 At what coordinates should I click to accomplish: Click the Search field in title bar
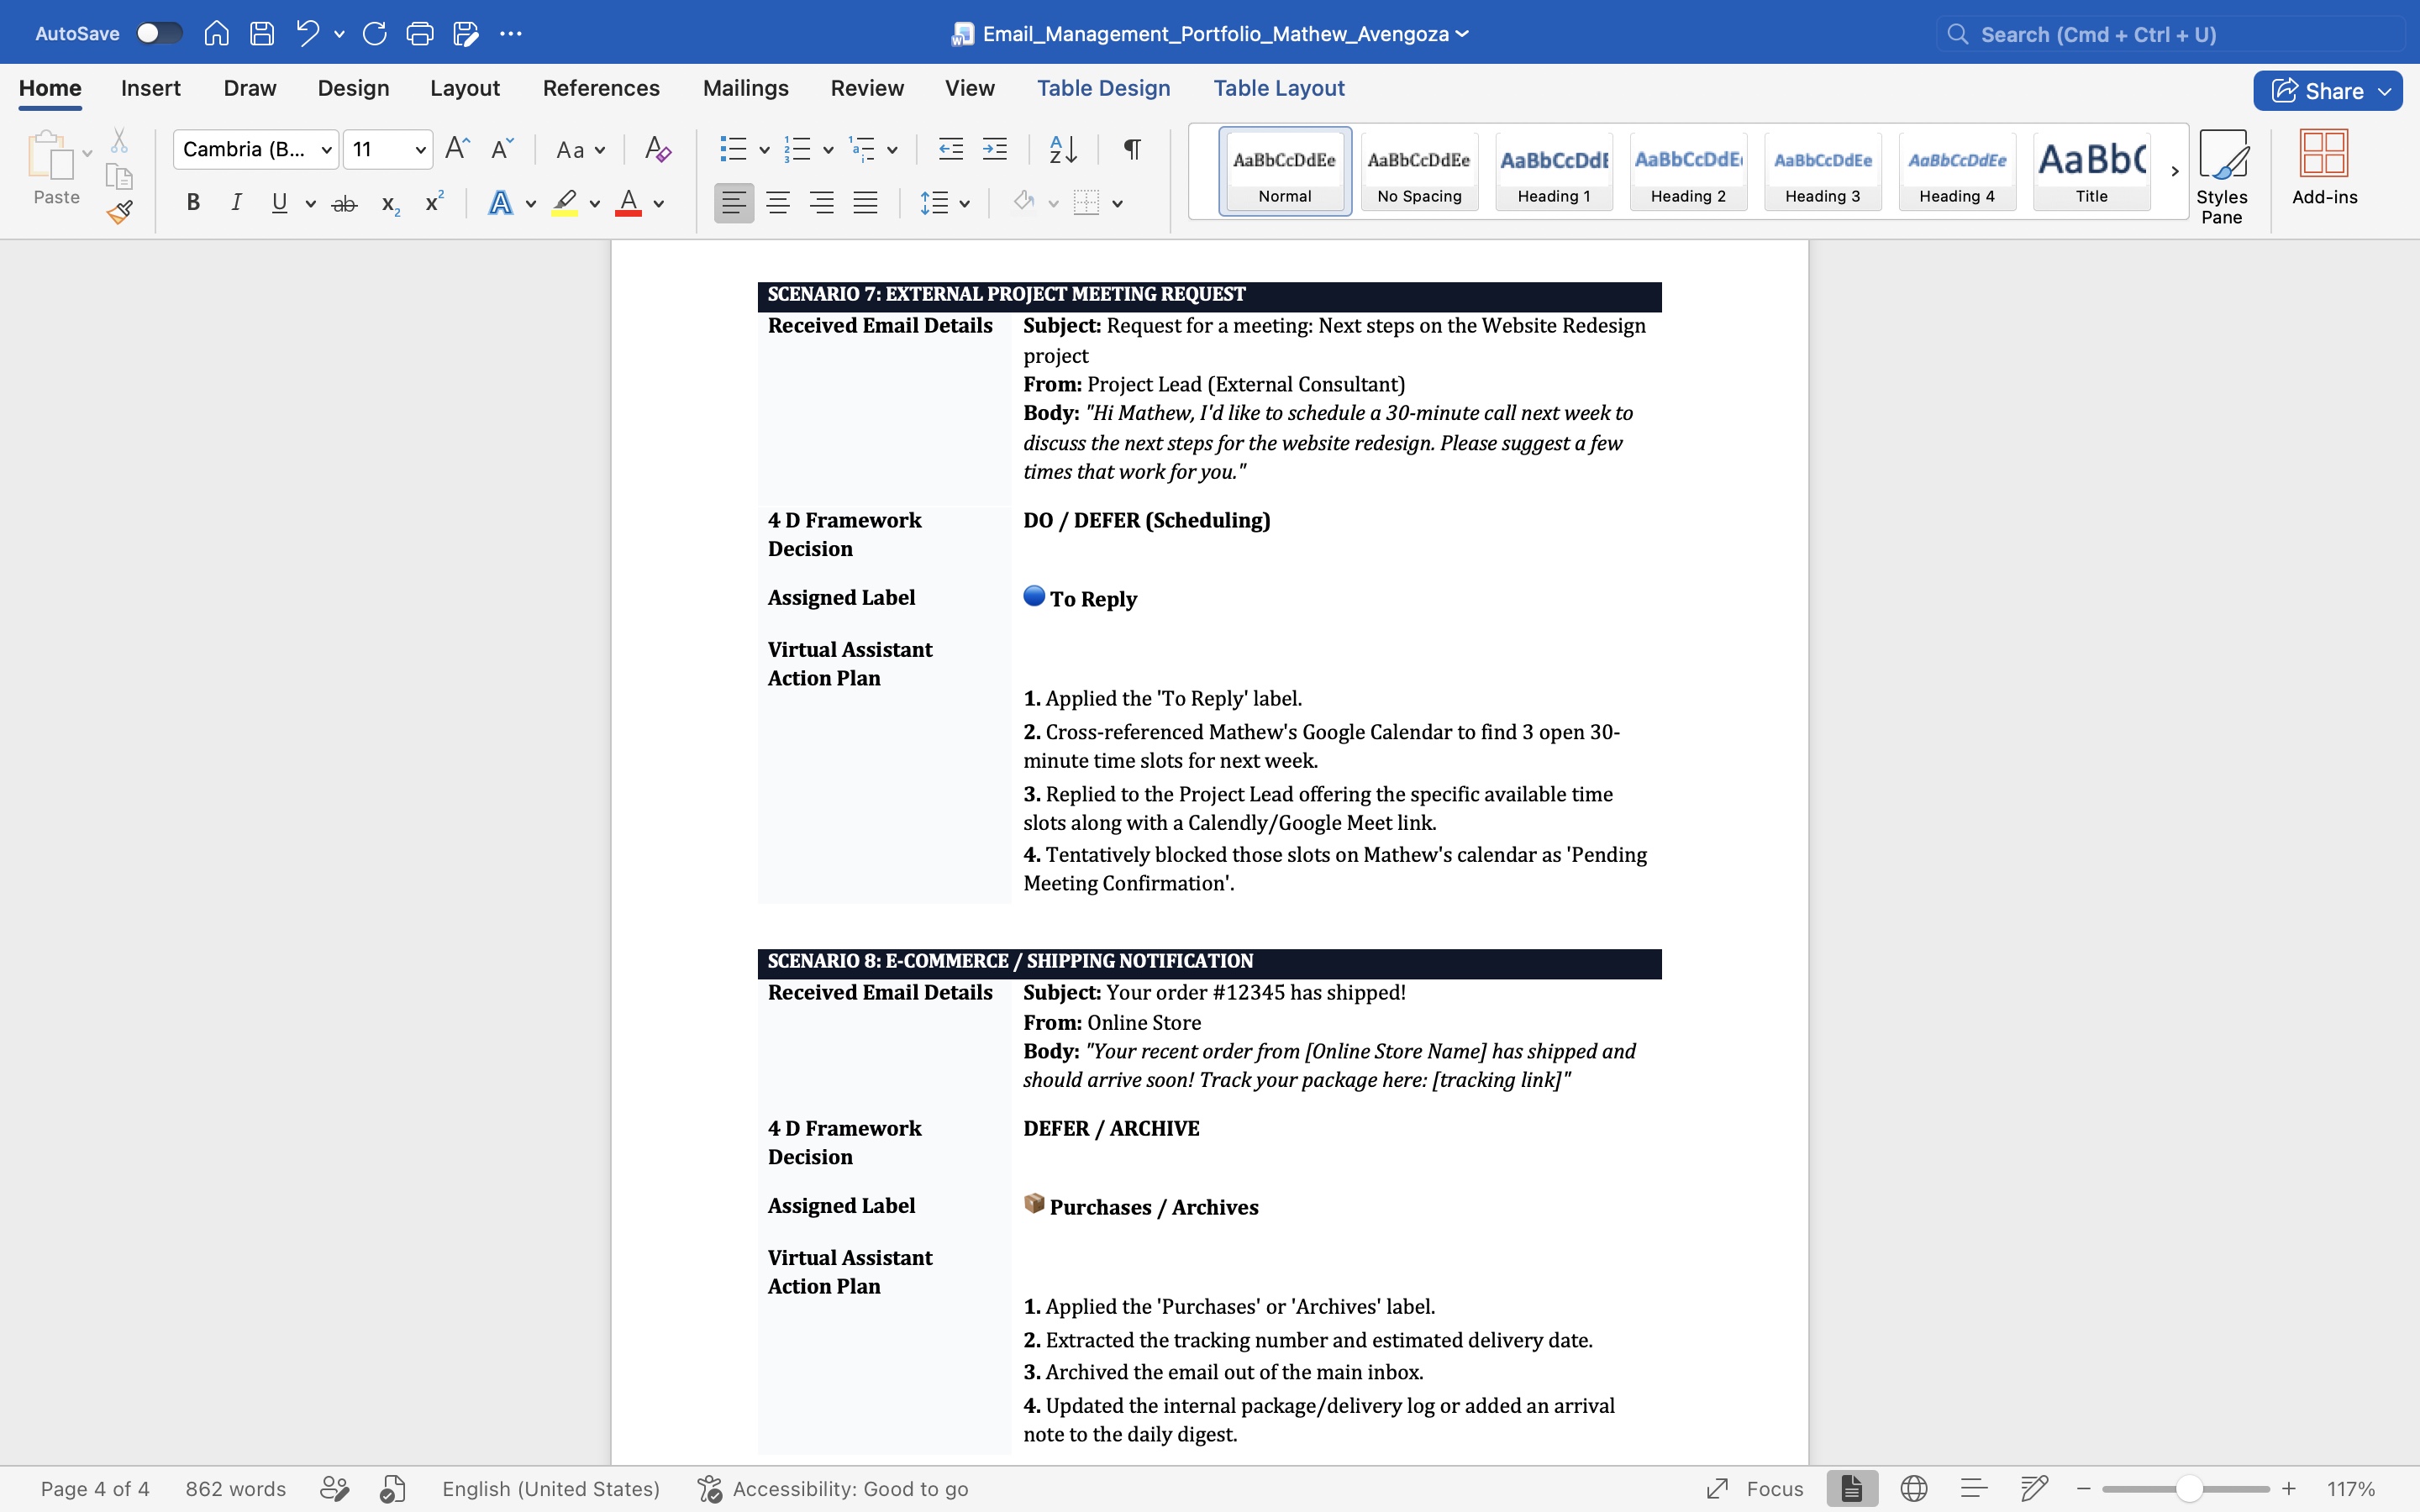click(2170, 34)
